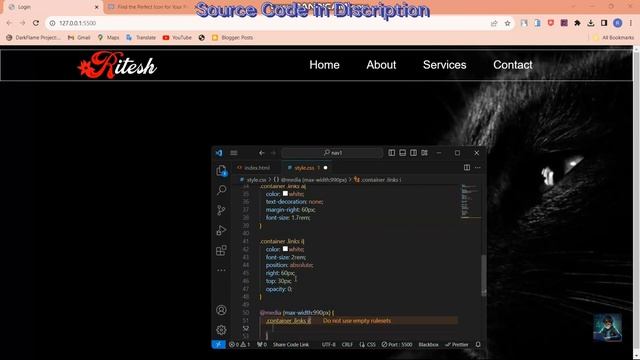Open the YouTube bookmark
The height and width of the screenshot is (360, 640).
[x=177, y=38]
